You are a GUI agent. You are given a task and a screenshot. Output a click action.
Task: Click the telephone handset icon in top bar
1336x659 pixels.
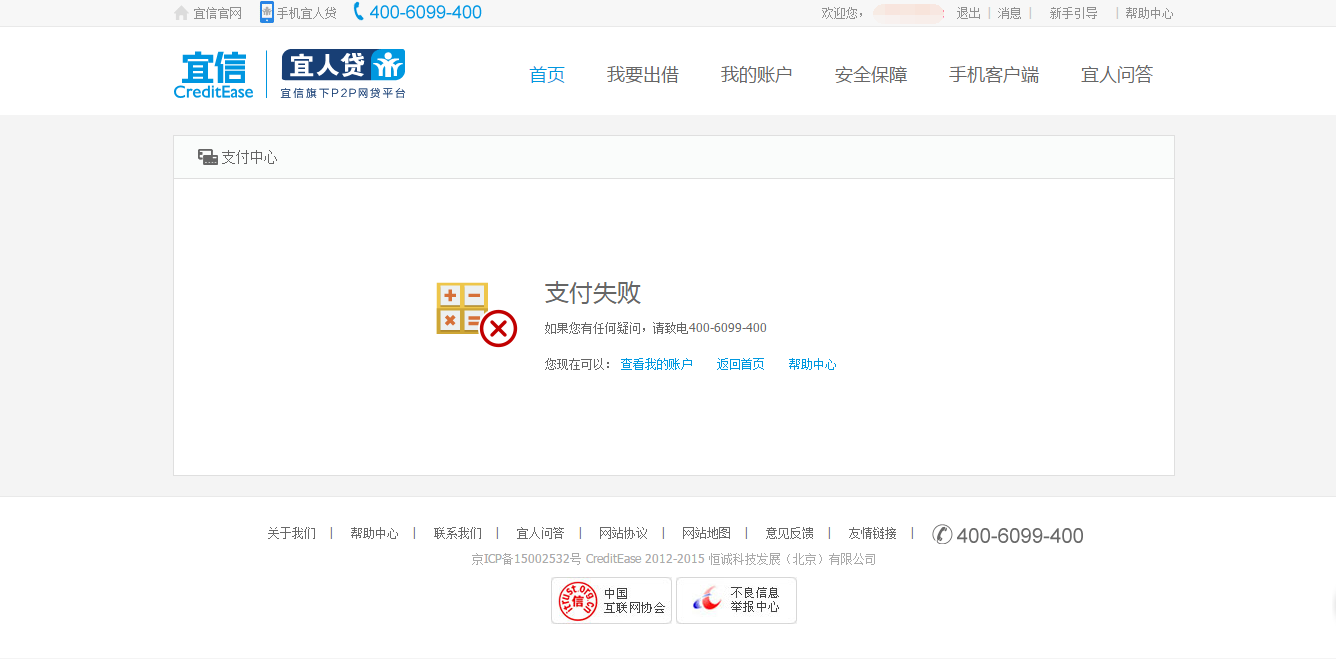(359, 12)
